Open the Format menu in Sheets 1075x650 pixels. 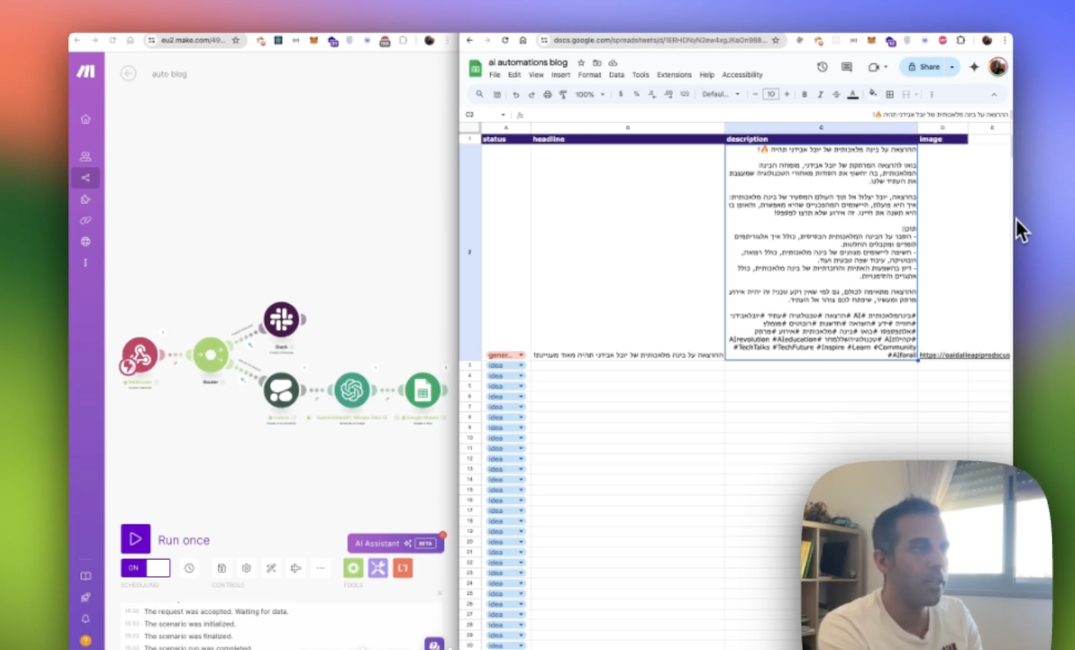point(589,75)
